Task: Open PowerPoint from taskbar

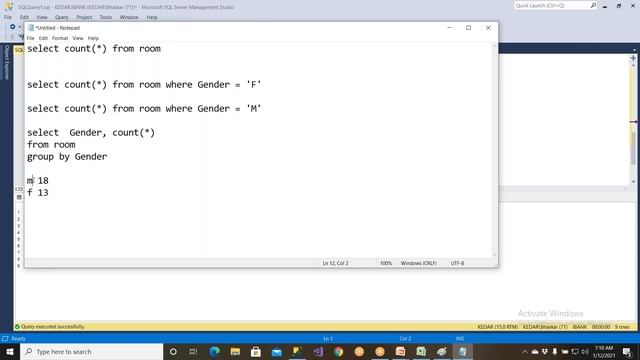Action: (x=400, y=351)
